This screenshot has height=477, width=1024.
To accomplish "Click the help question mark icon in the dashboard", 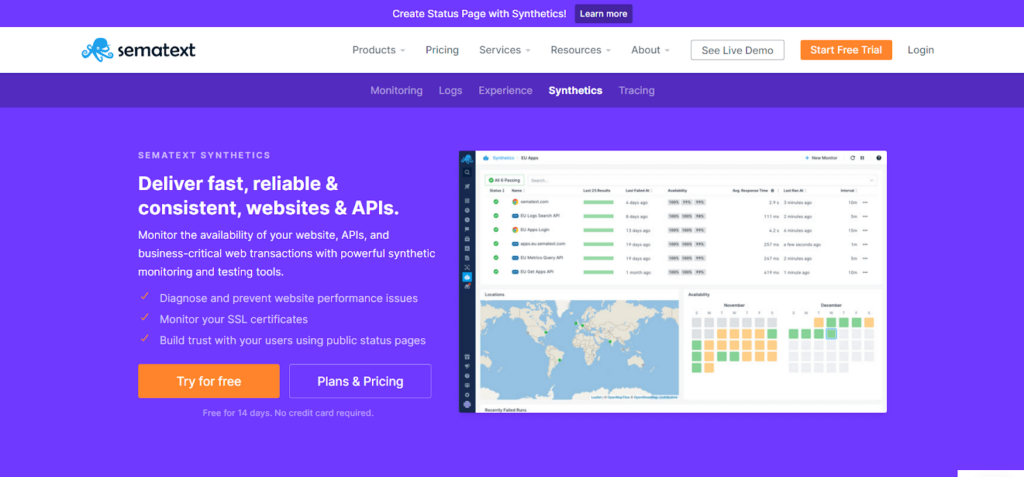I will click(x=879, y=158).
